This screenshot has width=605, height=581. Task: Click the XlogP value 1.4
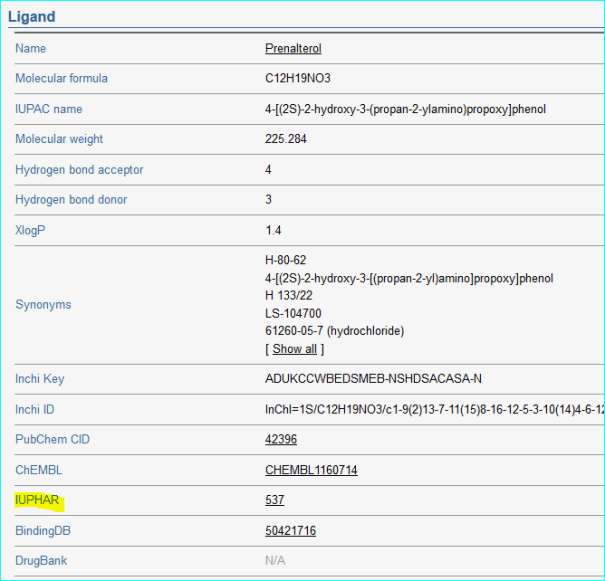[x=273, y=230]
